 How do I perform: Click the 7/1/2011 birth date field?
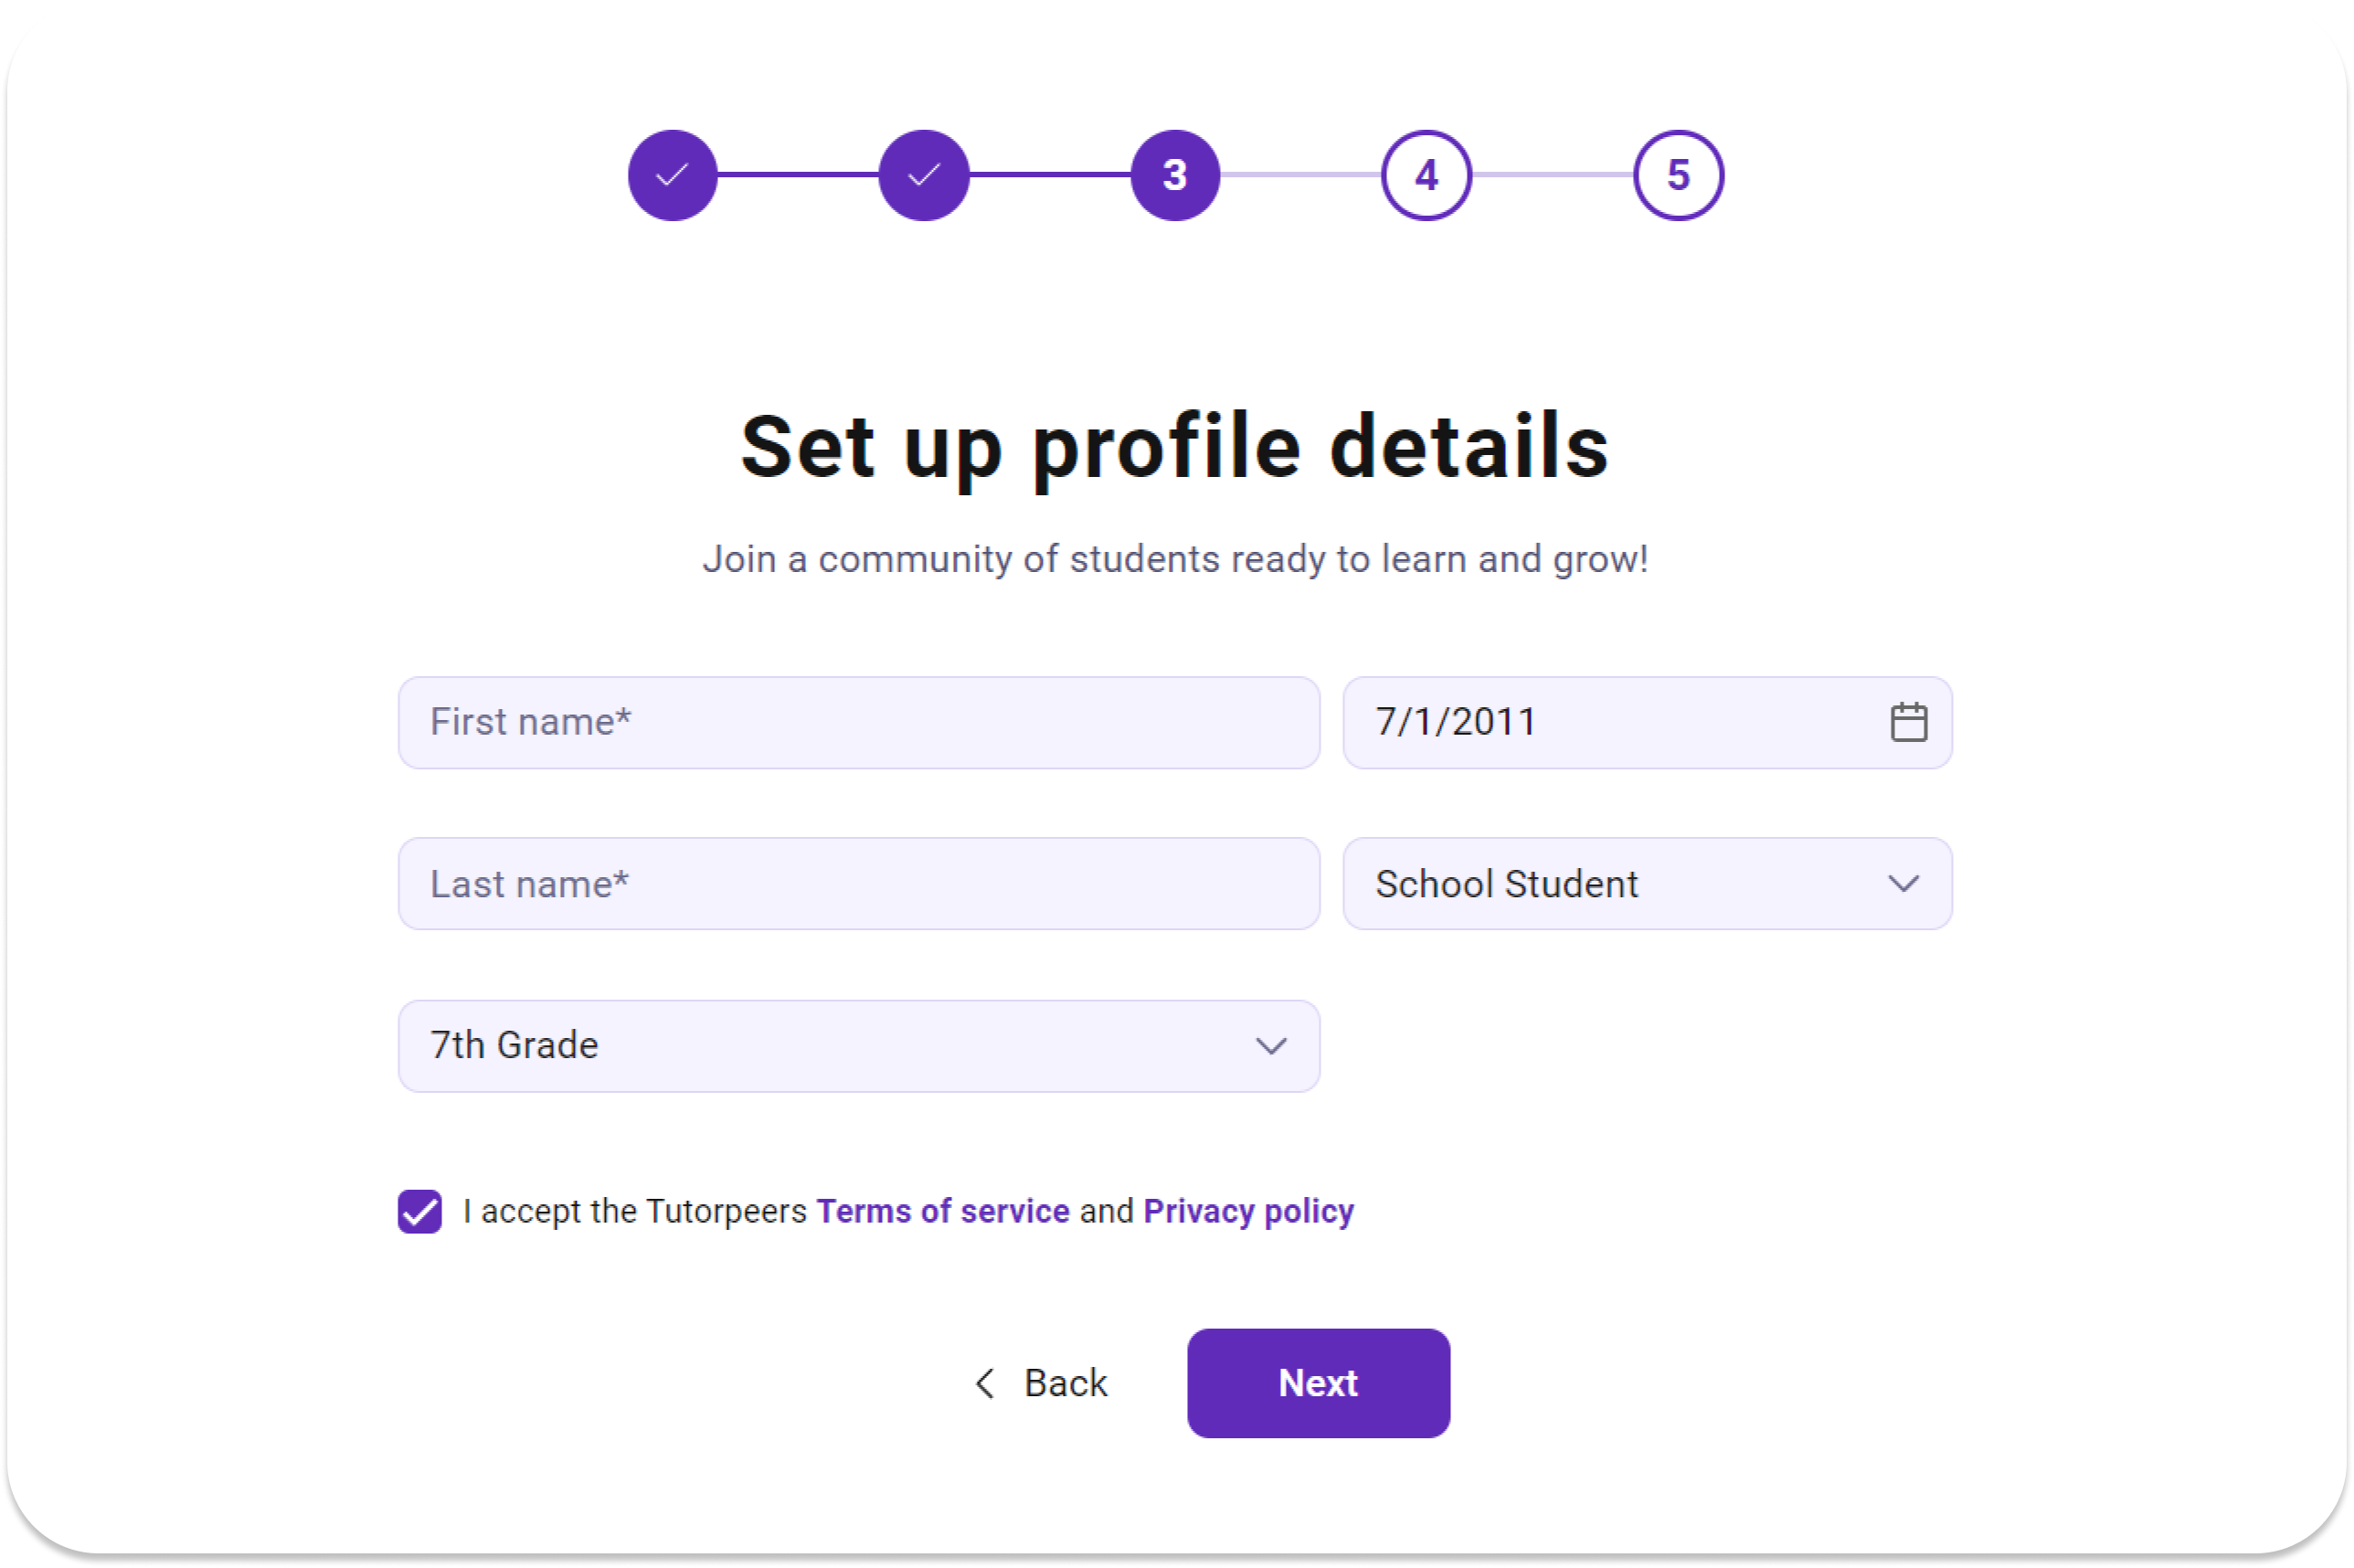tap(1647, 722)
